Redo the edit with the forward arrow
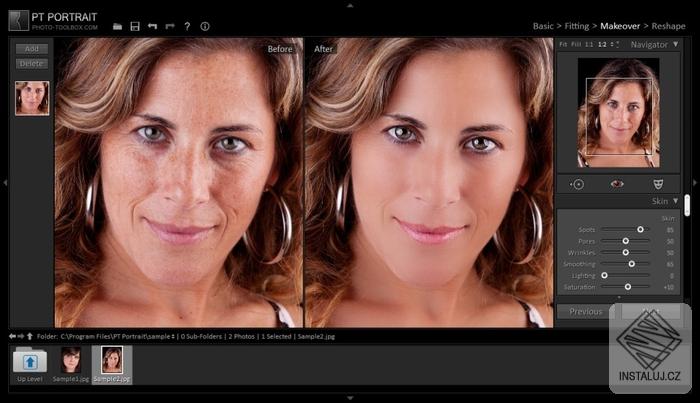 click(170, 26)
